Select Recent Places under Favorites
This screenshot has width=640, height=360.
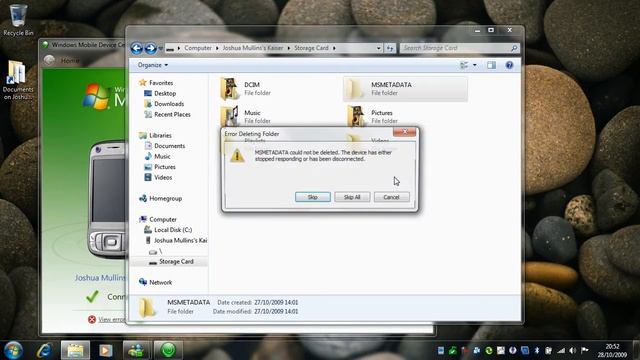click(x=172, y=115)
